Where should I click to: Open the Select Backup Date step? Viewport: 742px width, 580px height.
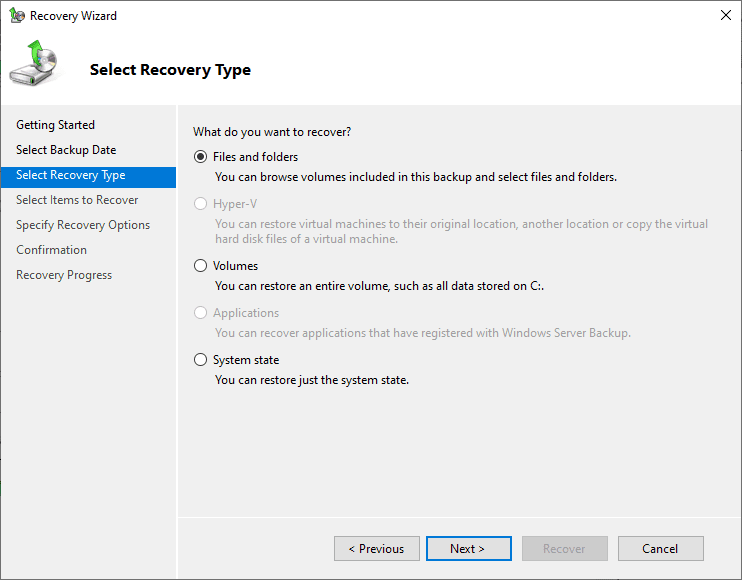pyautogui.click(x=66, y=150)
